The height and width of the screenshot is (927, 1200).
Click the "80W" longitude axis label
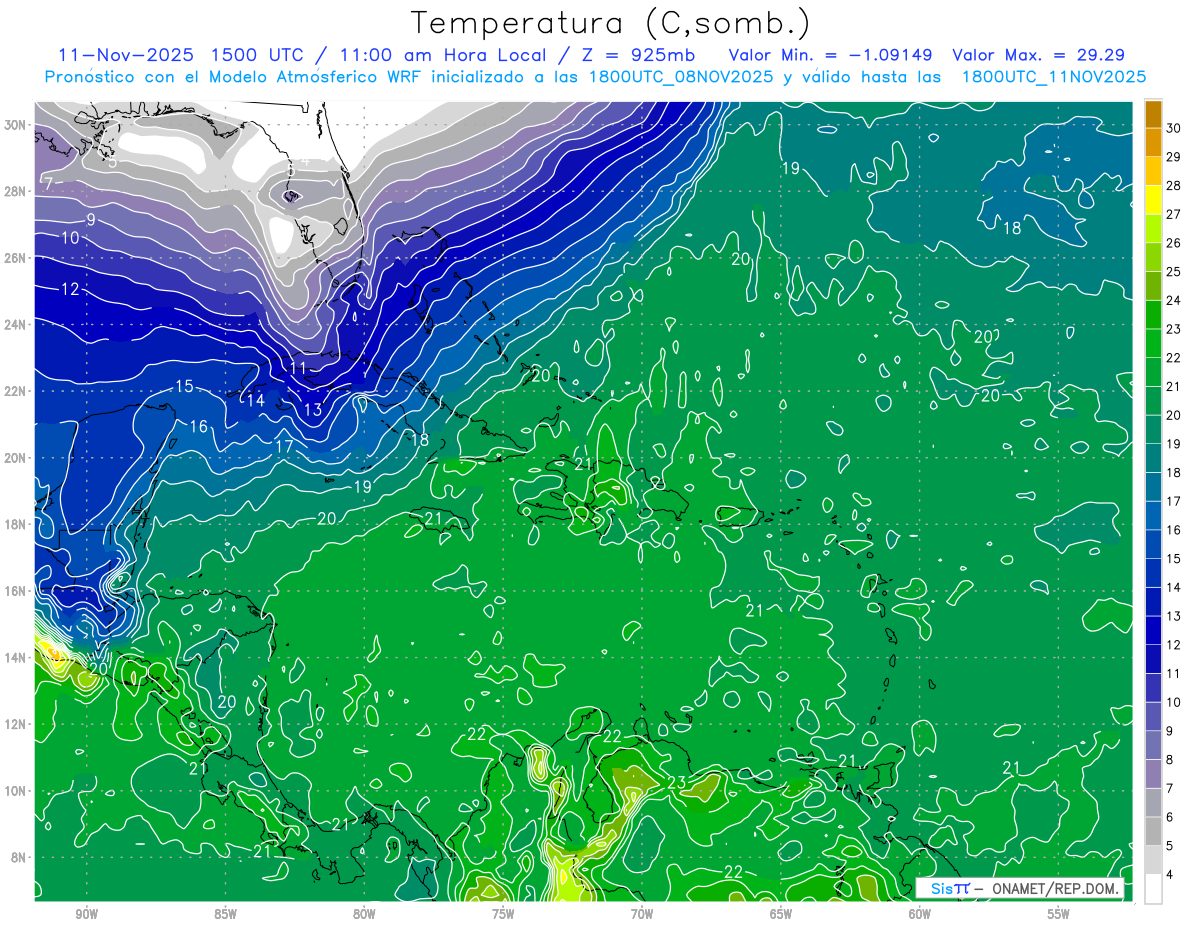pyautogui.click(x=364, y=914)
